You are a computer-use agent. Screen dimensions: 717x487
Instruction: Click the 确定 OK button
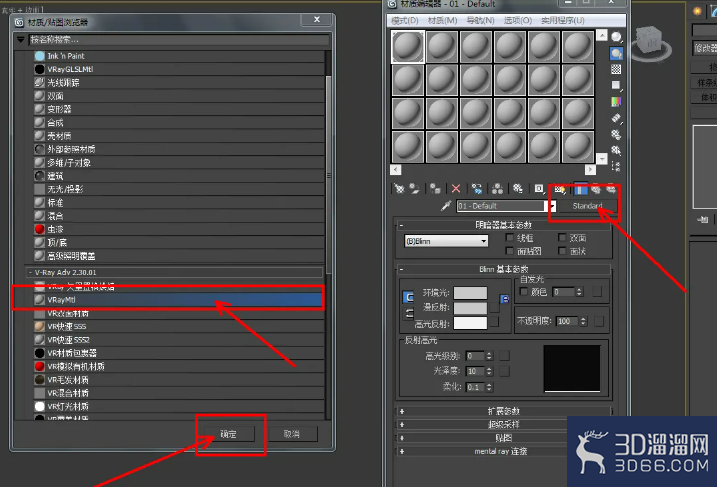pyautogui.click(x=229, y=434)
